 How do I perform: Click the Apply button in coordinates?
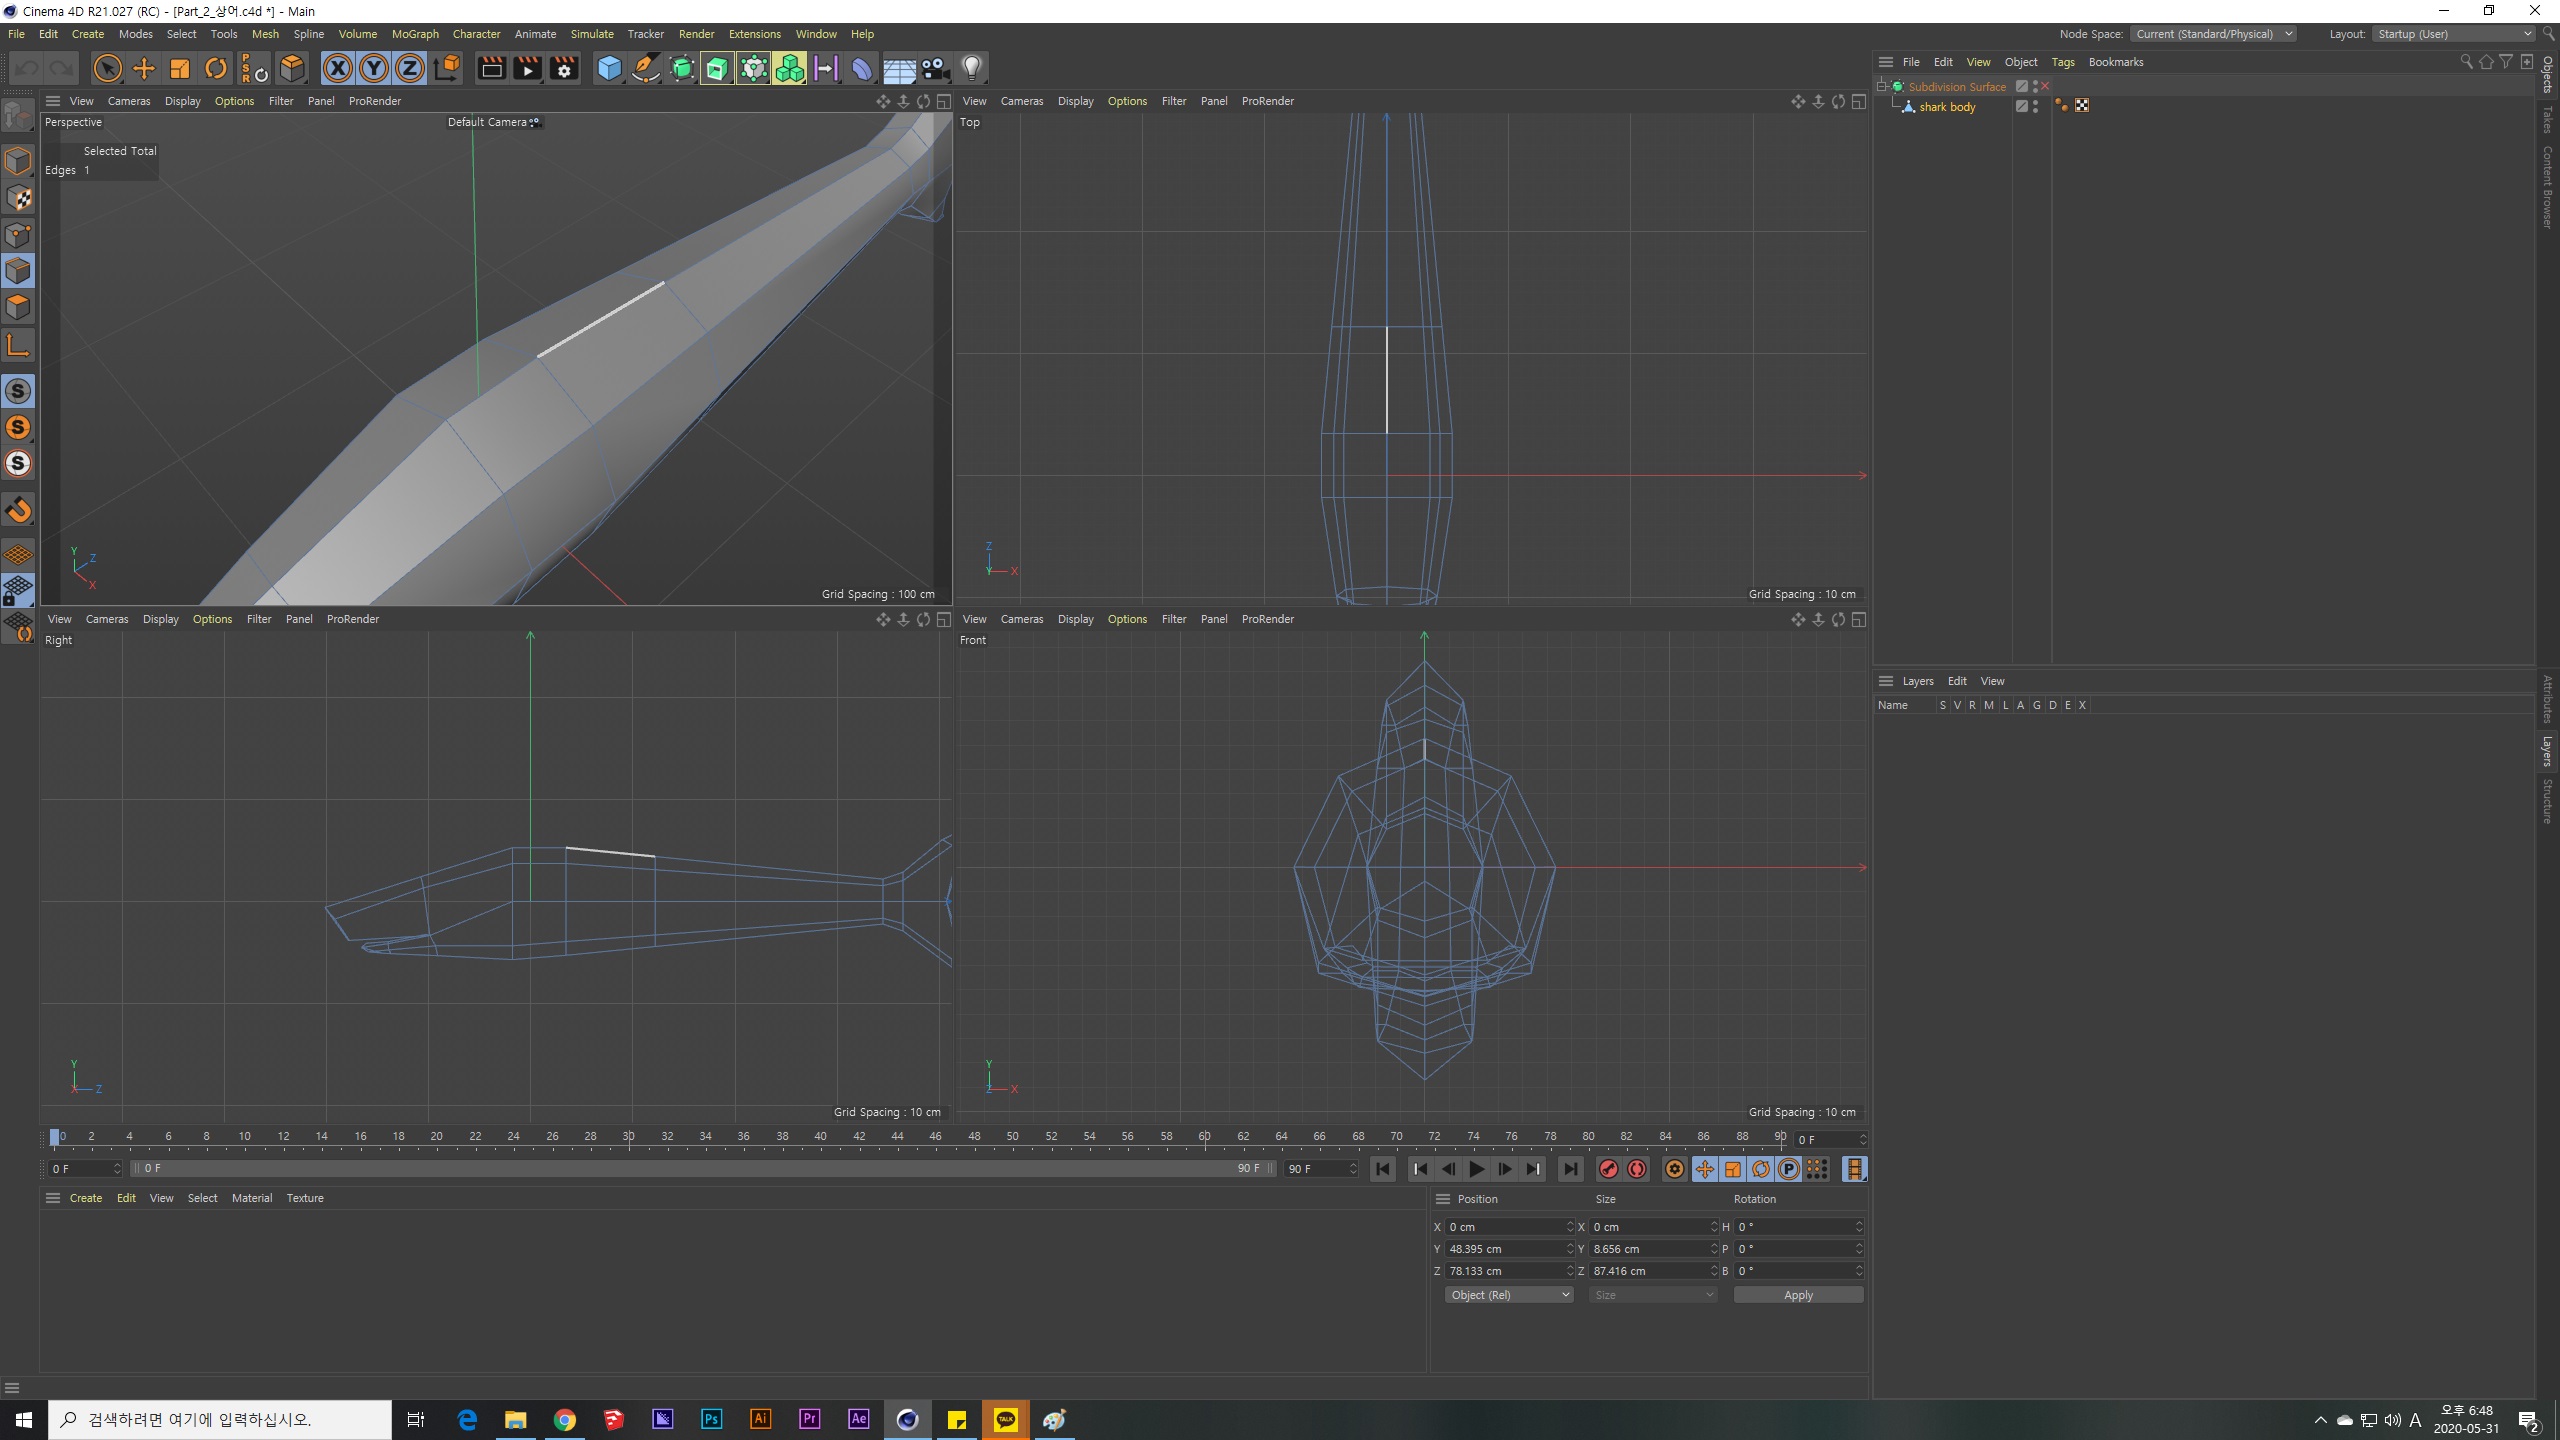coord(1798,1295)
